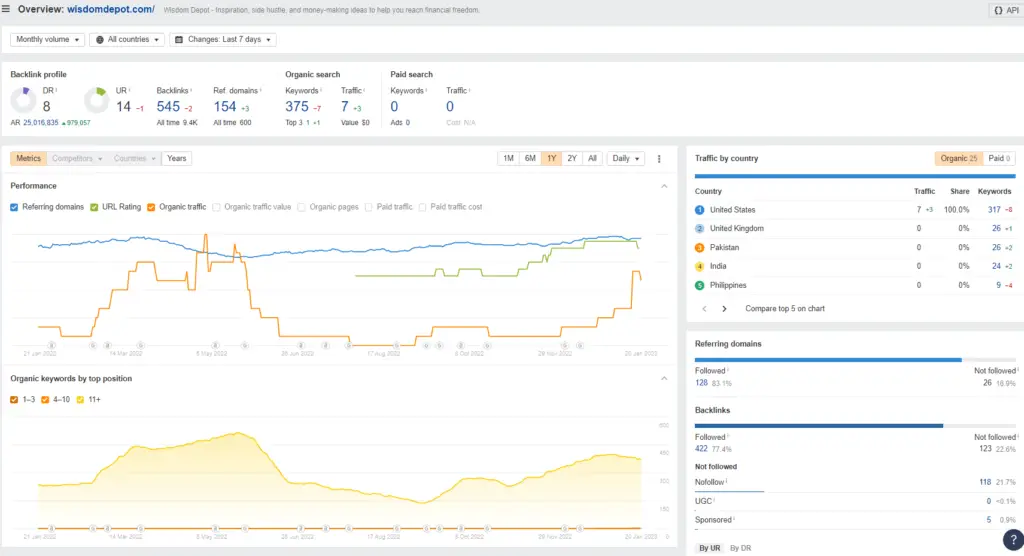The image size is (1024, 556).
Task: Click the UR donut chart icon
Action: 97,100
